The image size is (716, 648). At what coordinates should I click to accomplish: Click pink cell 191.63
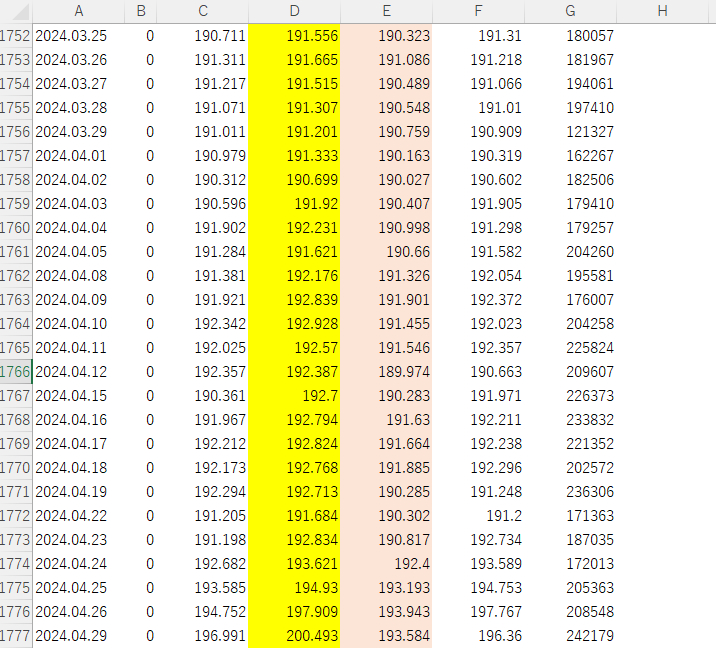click(386, 420)
